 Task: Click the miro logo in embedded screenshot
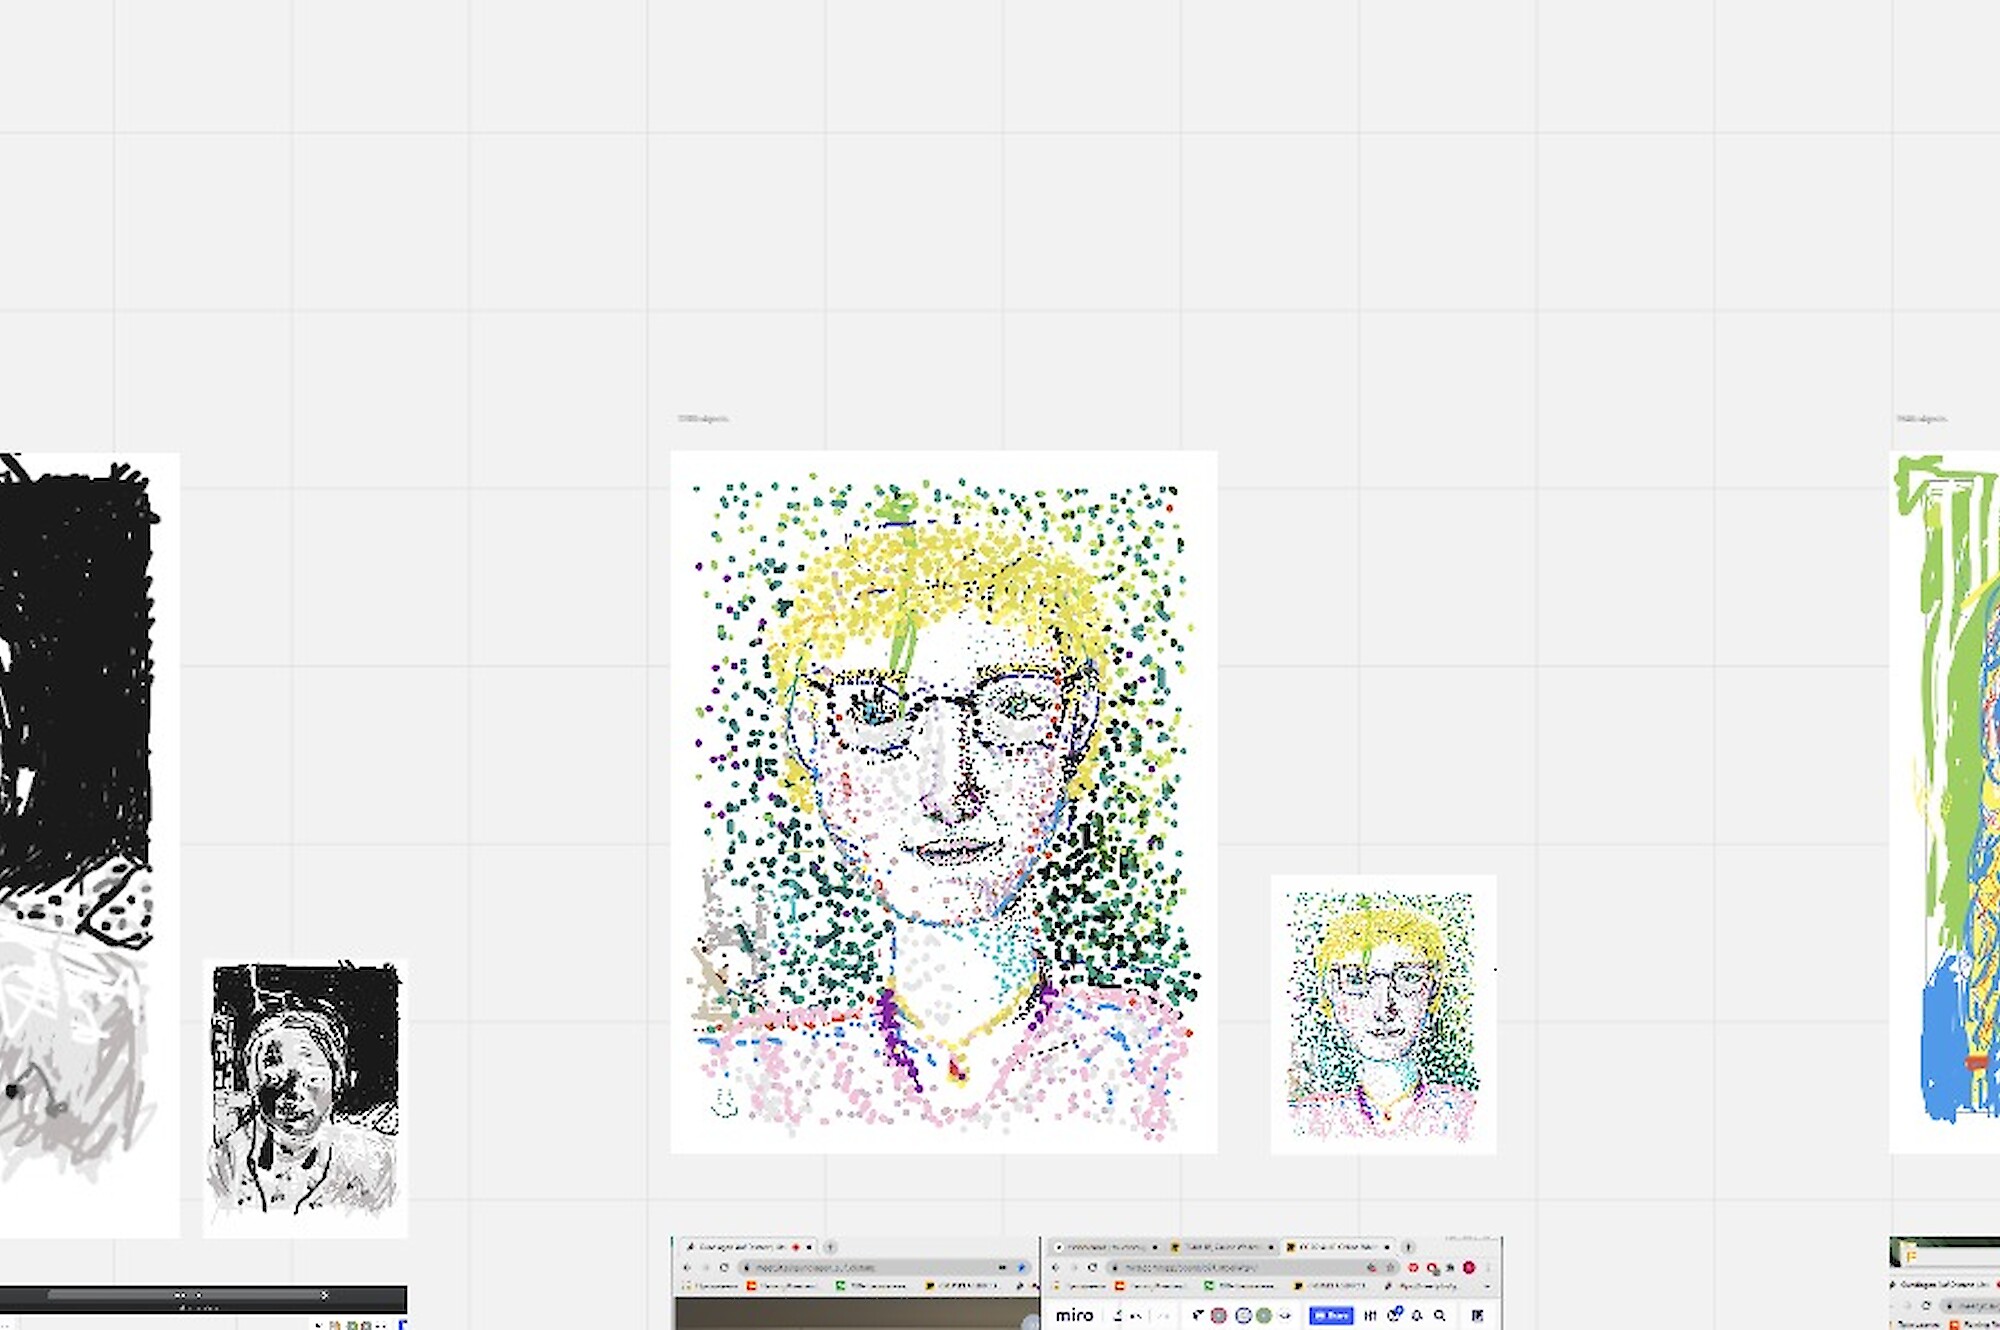pos(1073,1316)
